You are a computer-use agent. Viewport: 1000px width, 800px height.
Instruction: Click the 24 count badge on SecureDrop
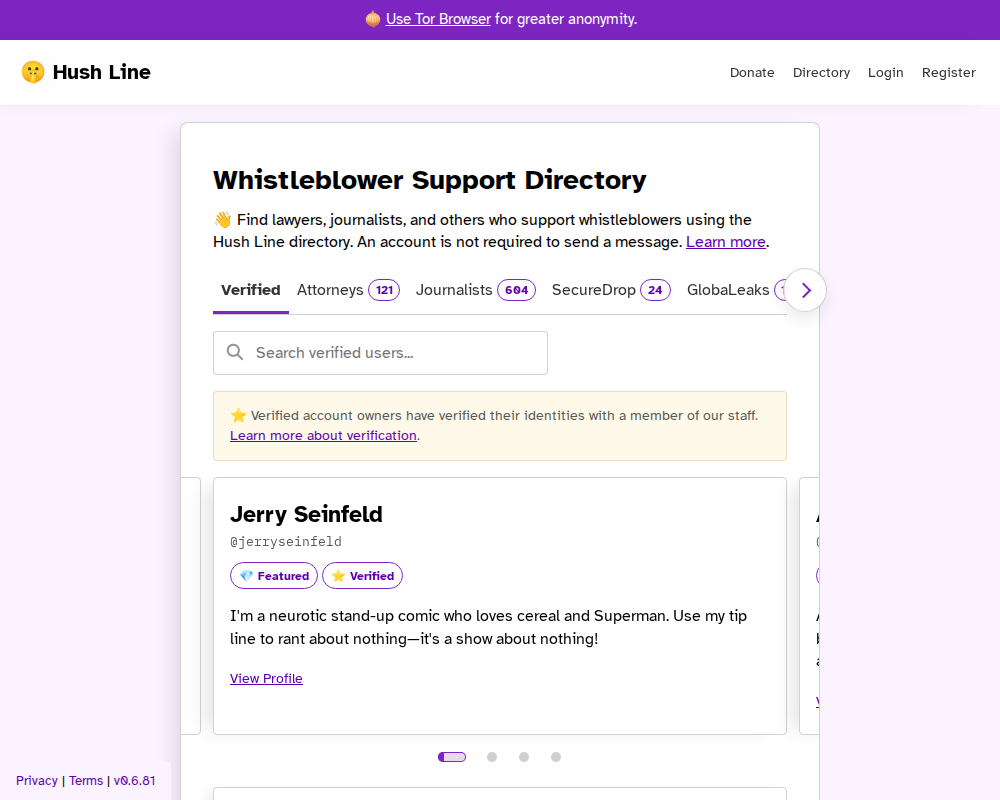[x=655, y=290]
